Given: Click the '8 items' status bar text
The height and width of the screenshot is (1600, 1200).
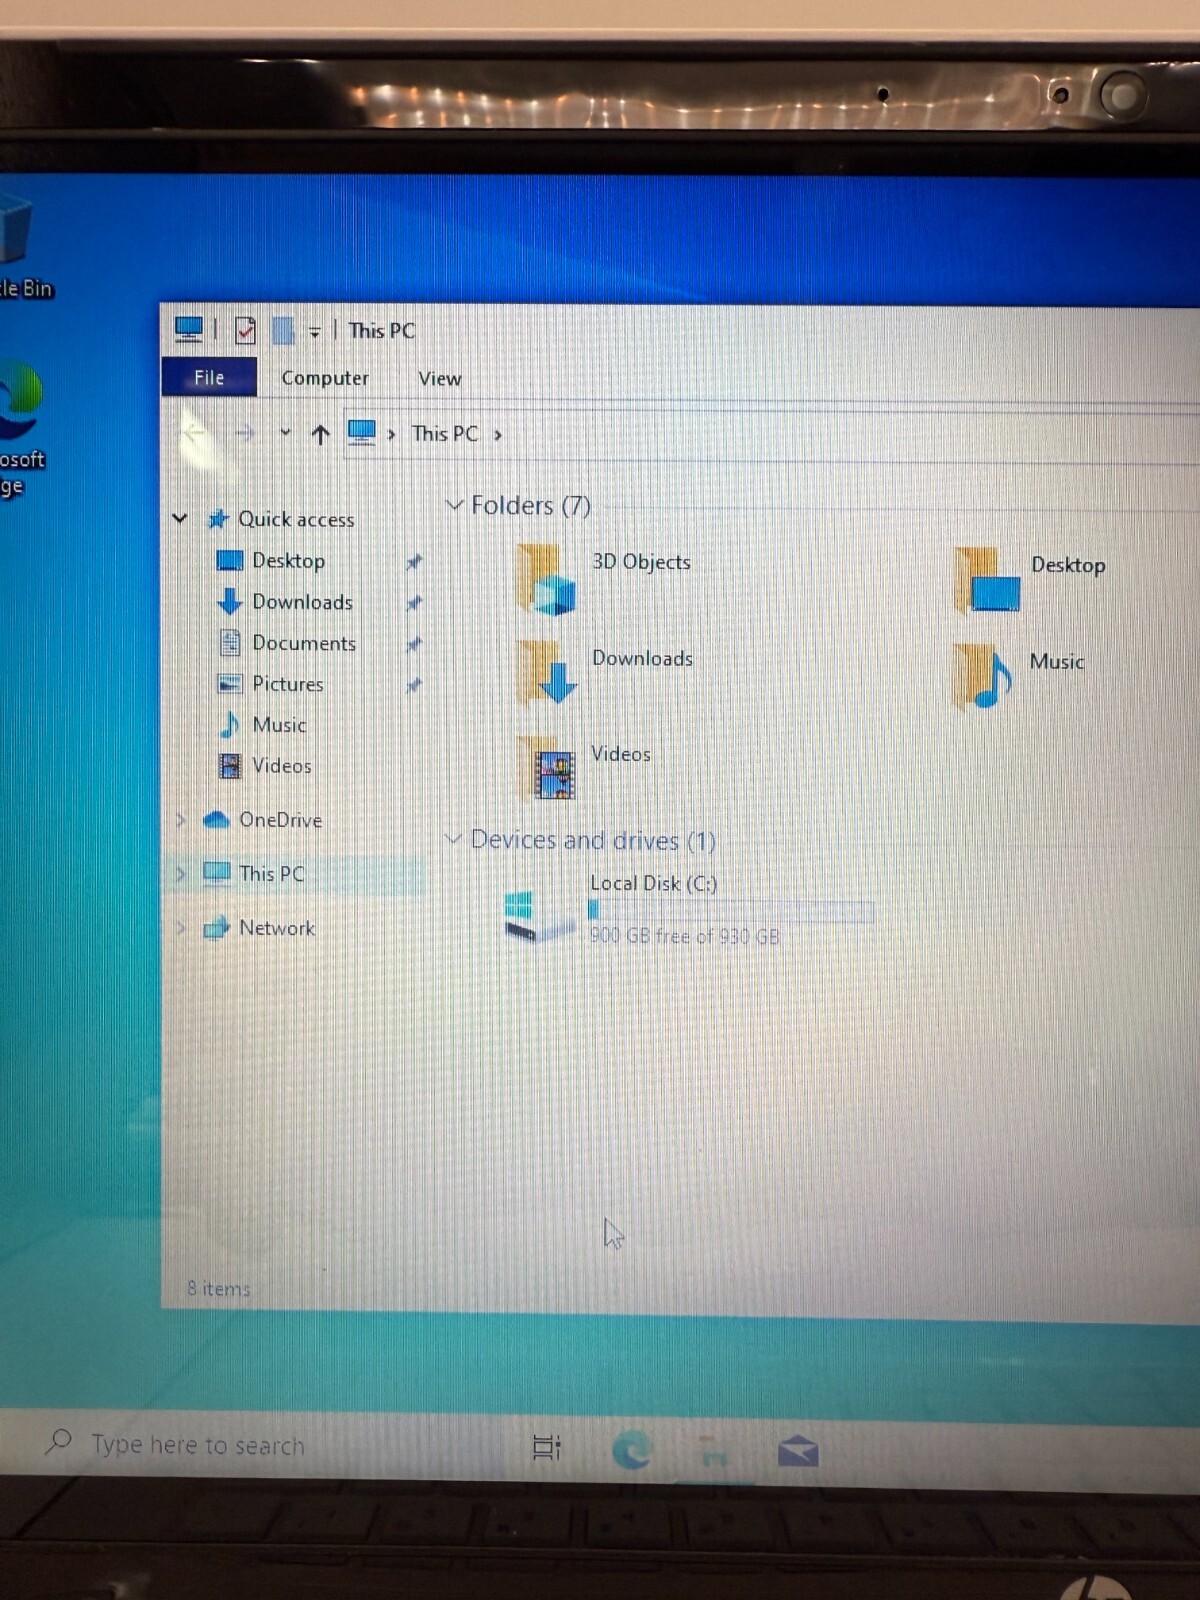Looking at the screenshot, I should pos(218,1289).
